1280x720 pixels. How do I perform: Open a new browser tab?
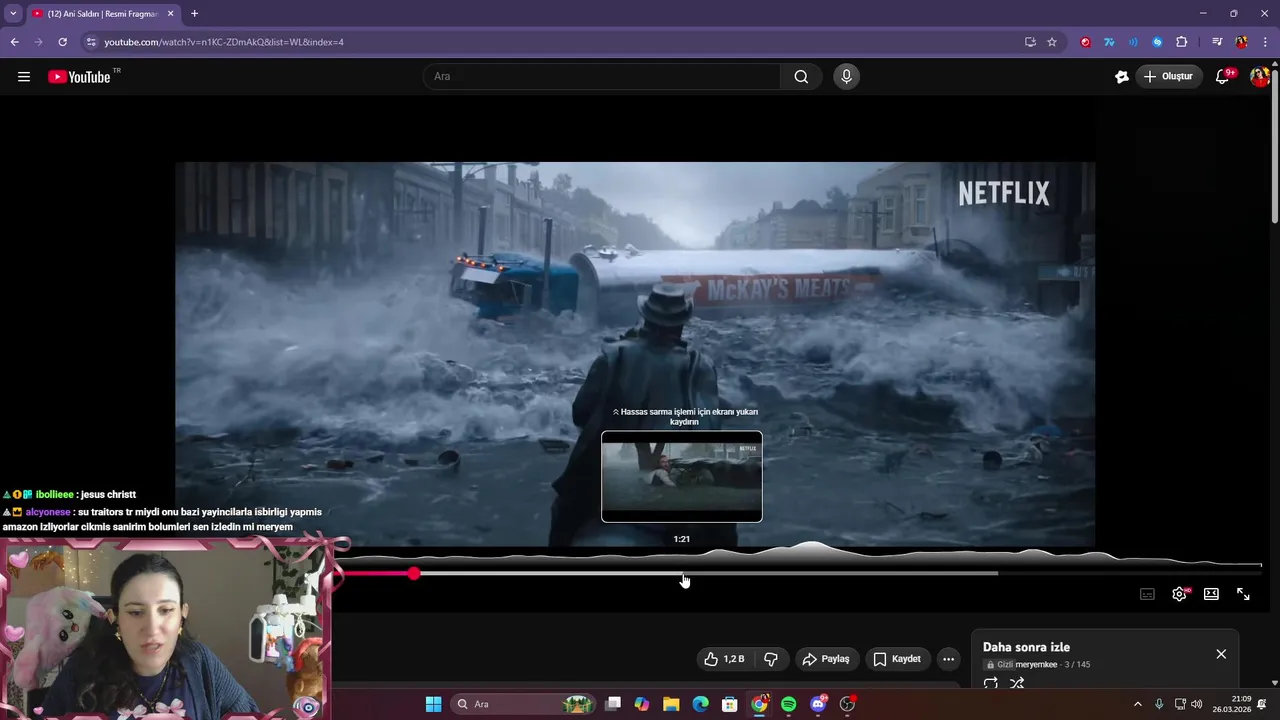tap(194, 14)
